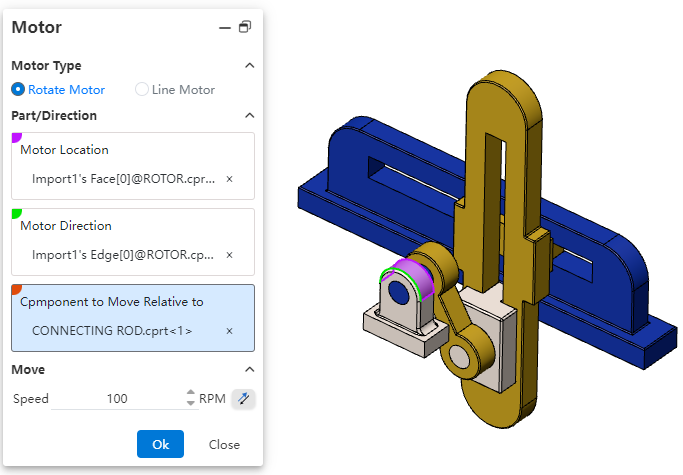Image resolution: width=683 pixels, height=475 pixels.
Task: Select the Line Motor radio button
Action: [142, 90]
